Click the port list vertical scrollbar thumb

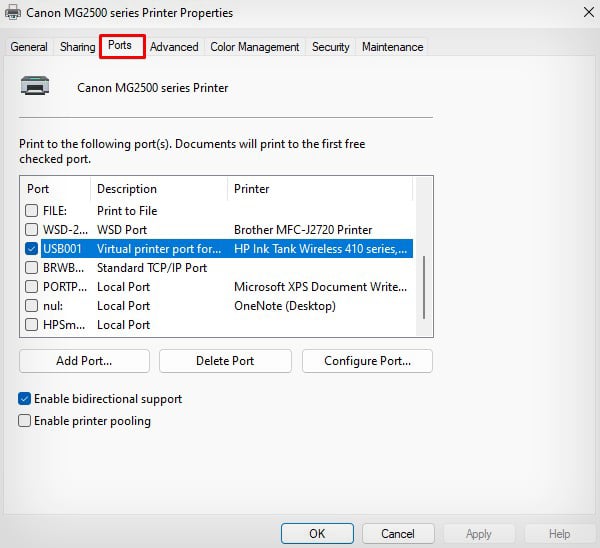point(424,287)
